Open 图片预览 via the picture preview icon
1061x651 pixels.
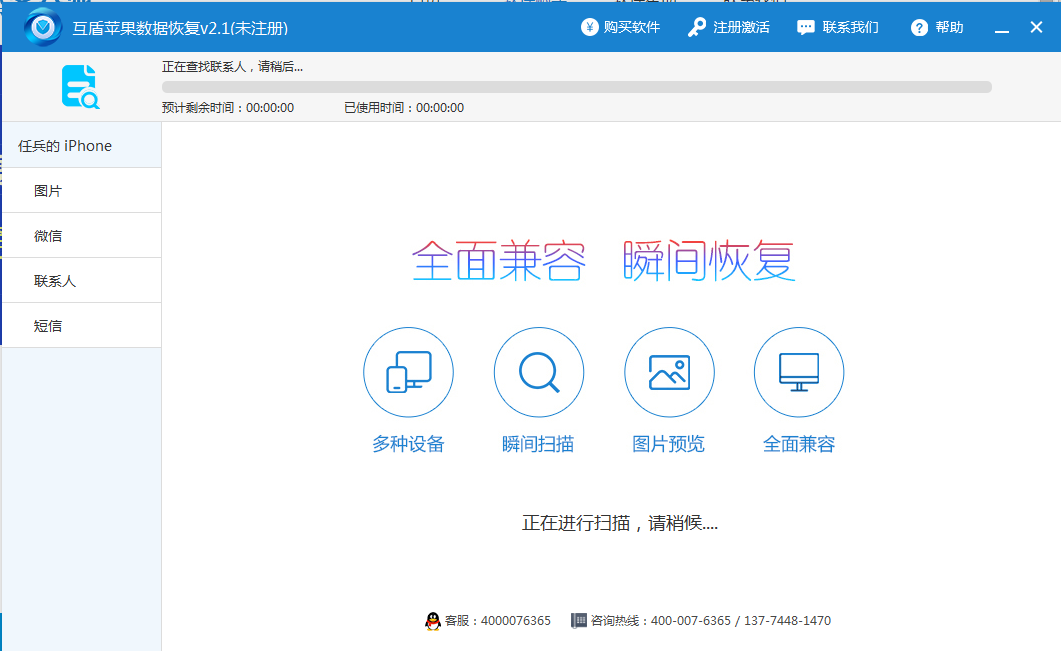pos(669,371)
